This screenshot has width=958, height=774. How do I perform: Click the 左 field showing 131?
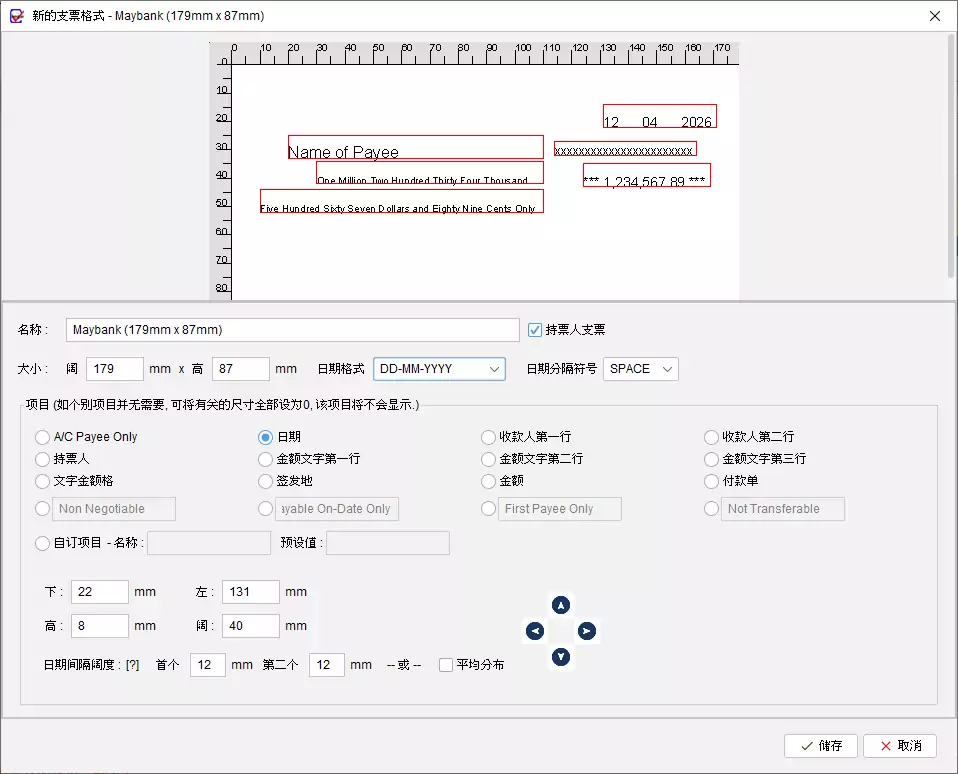pyautogui.click(x=250, y=592)
